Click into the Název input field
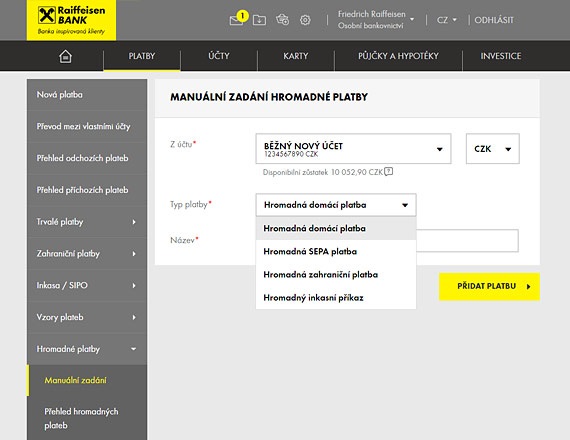 click(x=467, y=240)
